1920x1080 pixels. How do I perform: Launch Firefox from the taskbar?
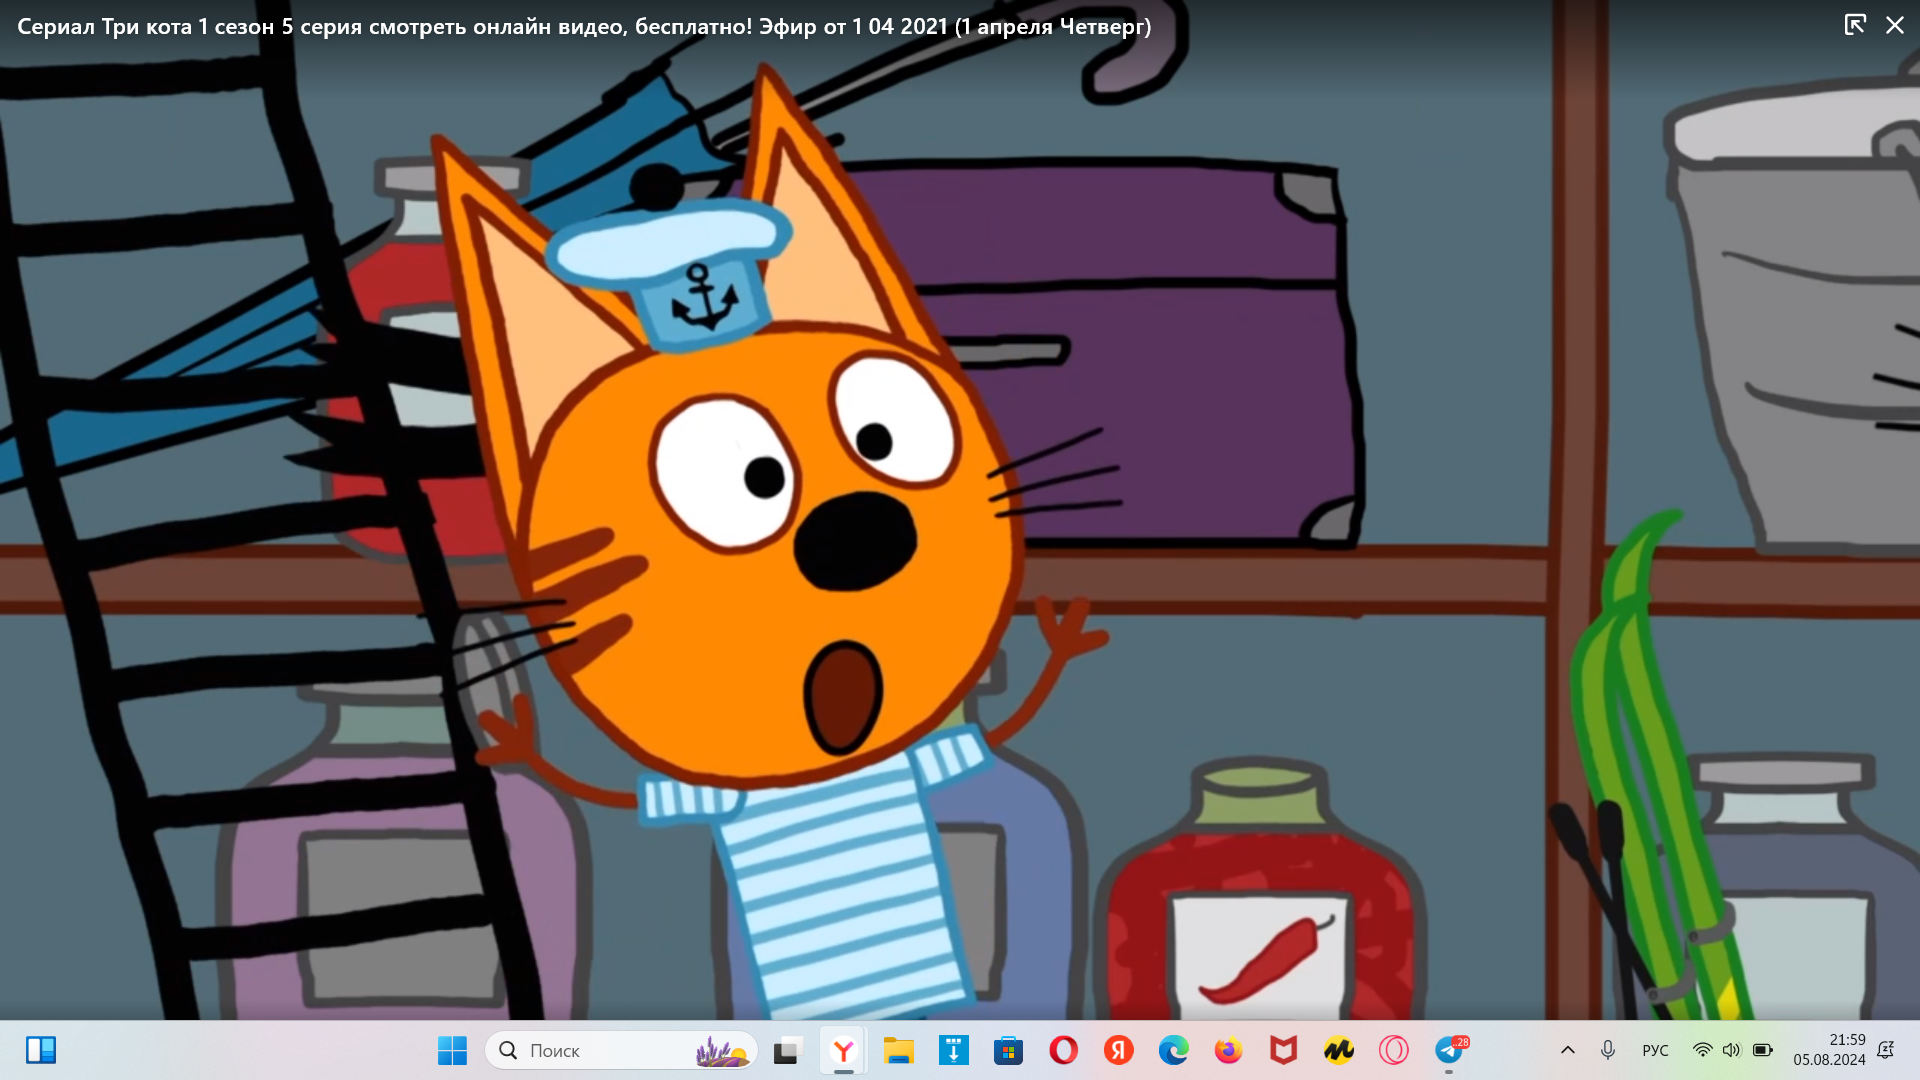coord(1229,1050)
